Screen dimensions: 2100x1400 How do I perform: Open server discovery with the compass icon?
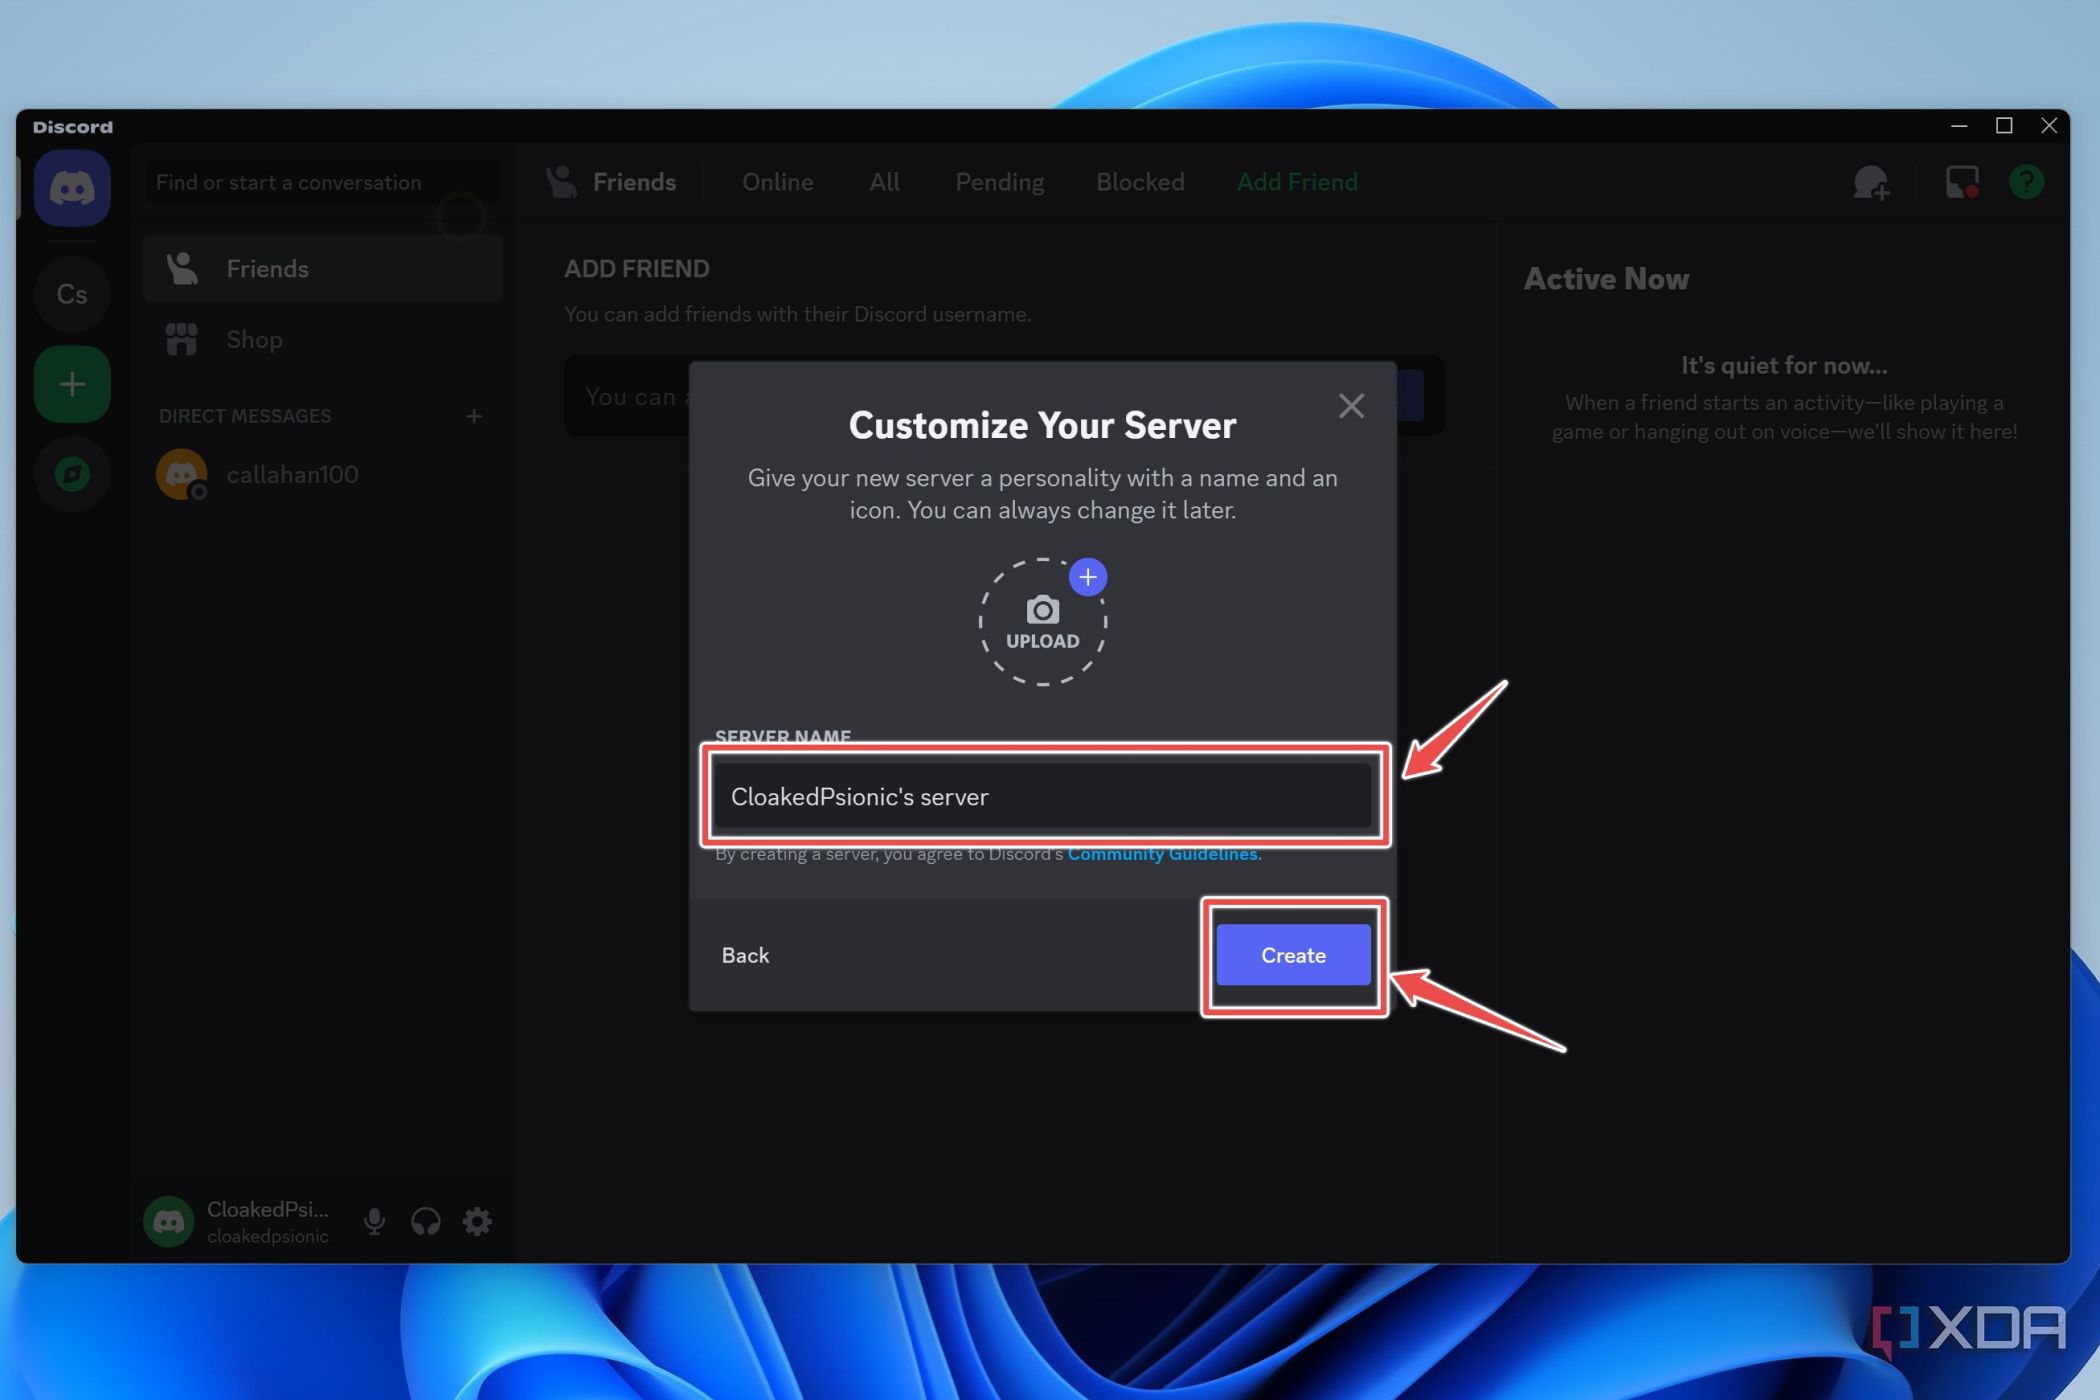click(x=71, y=473)
